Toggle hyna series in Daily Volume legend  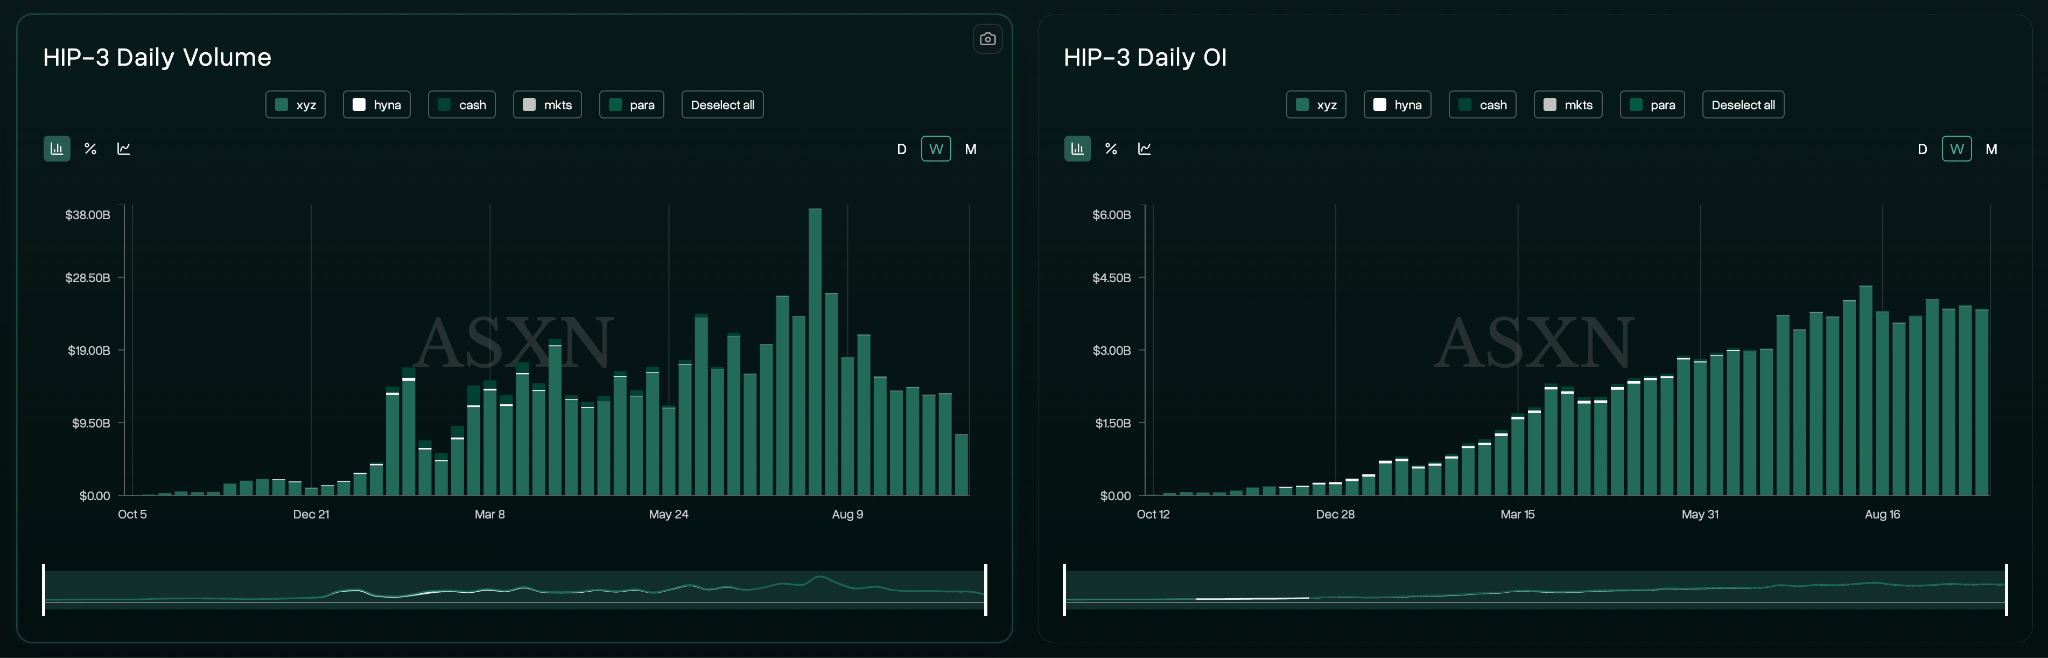(377, 105)
